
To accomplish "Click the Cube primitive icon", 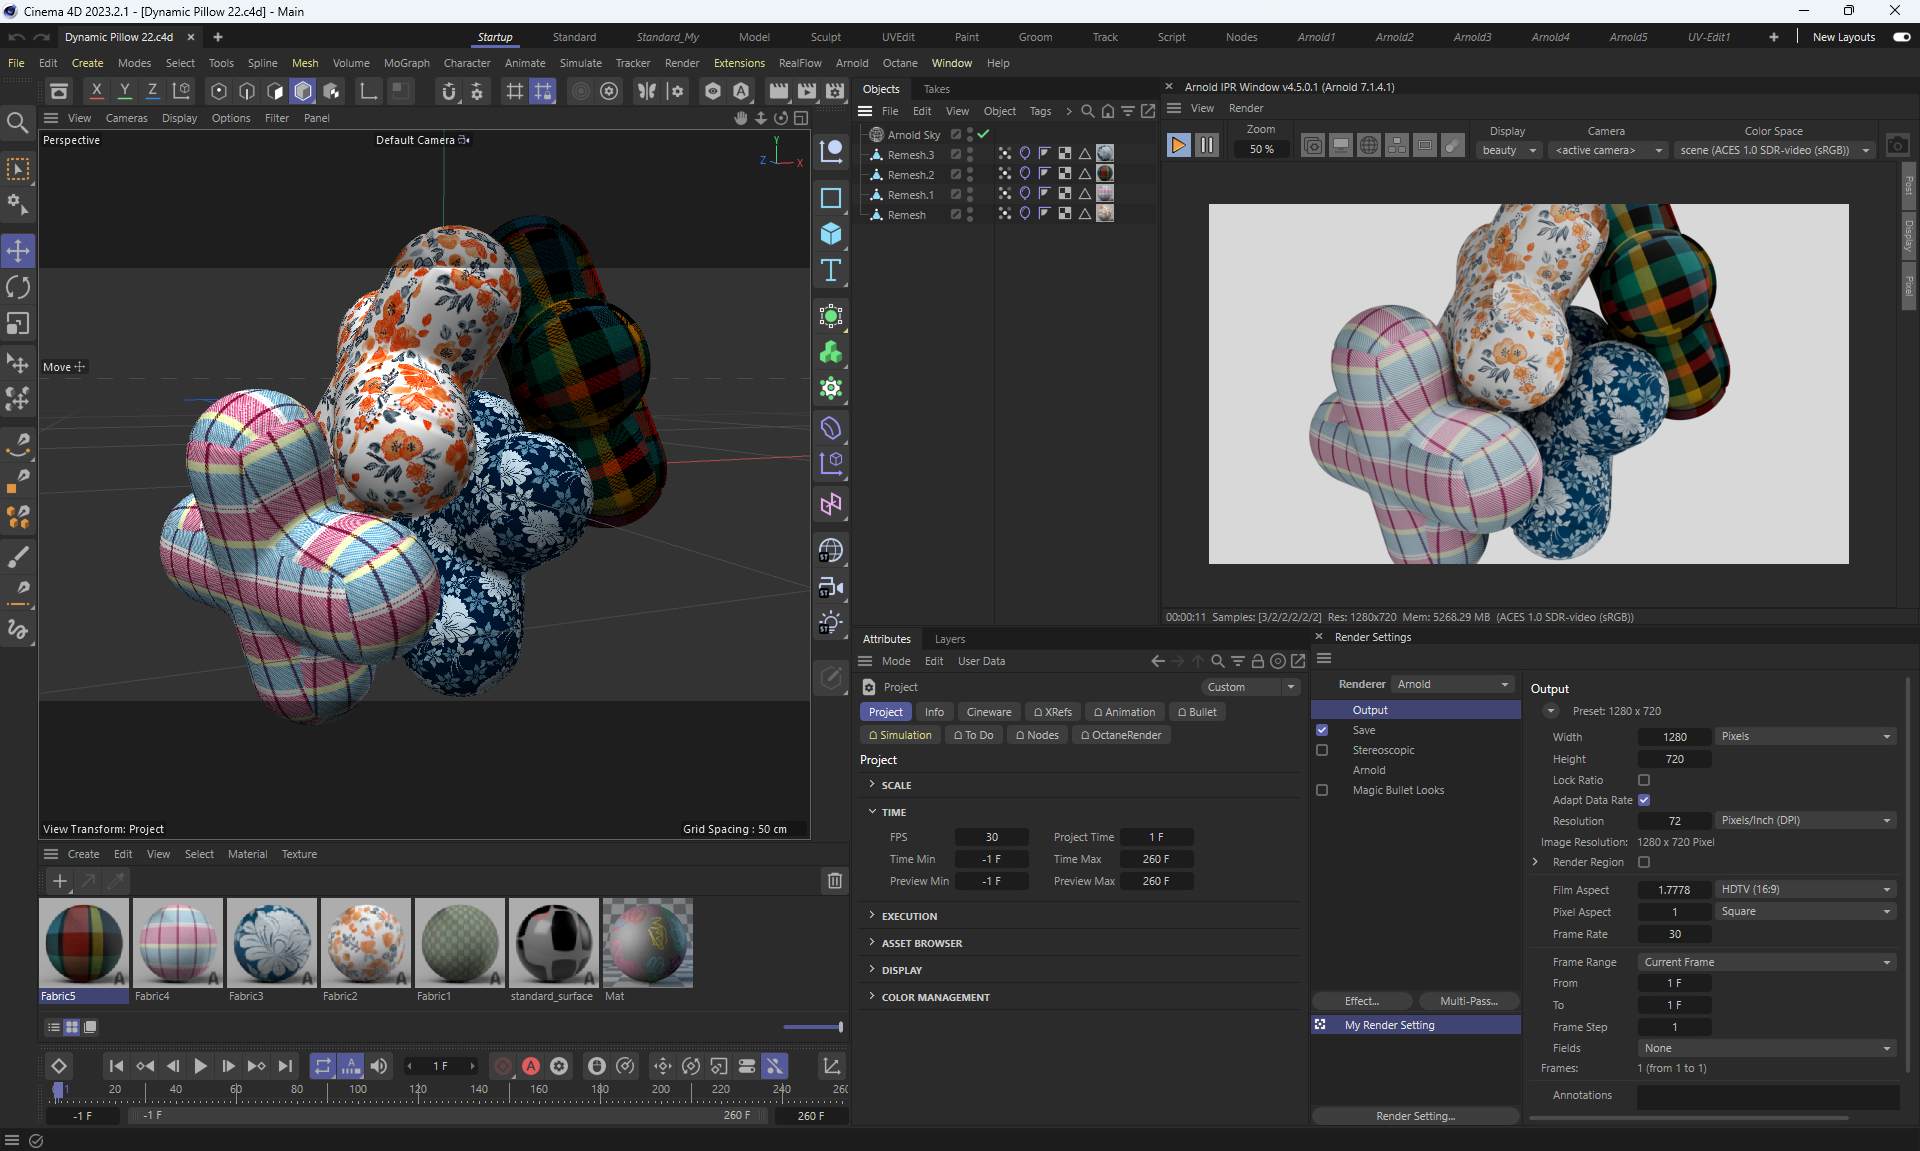I will (x=830, y=234).
